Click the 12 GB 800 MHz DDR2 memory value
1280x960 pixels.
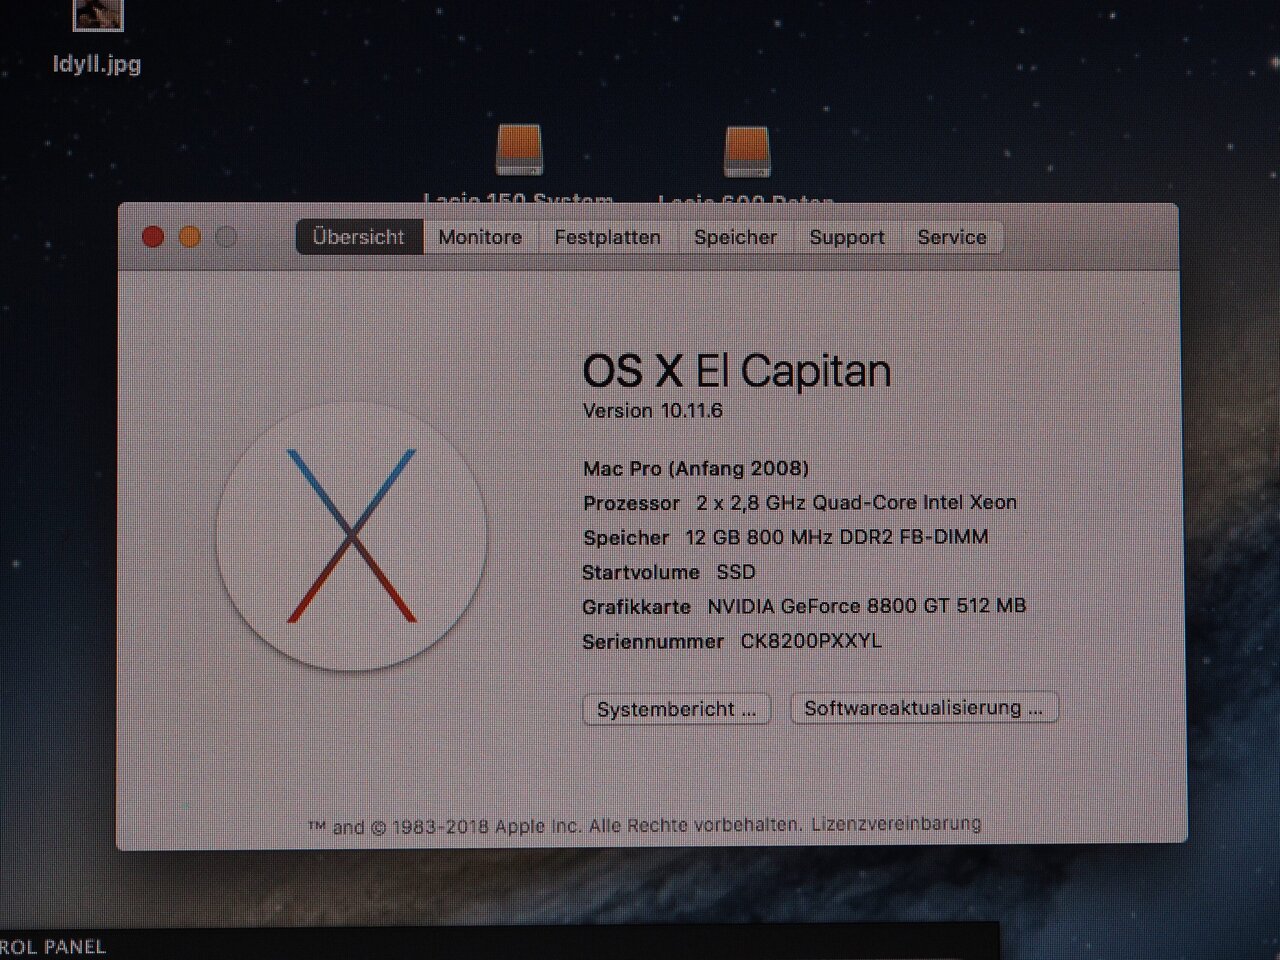(x=837, y=537)
